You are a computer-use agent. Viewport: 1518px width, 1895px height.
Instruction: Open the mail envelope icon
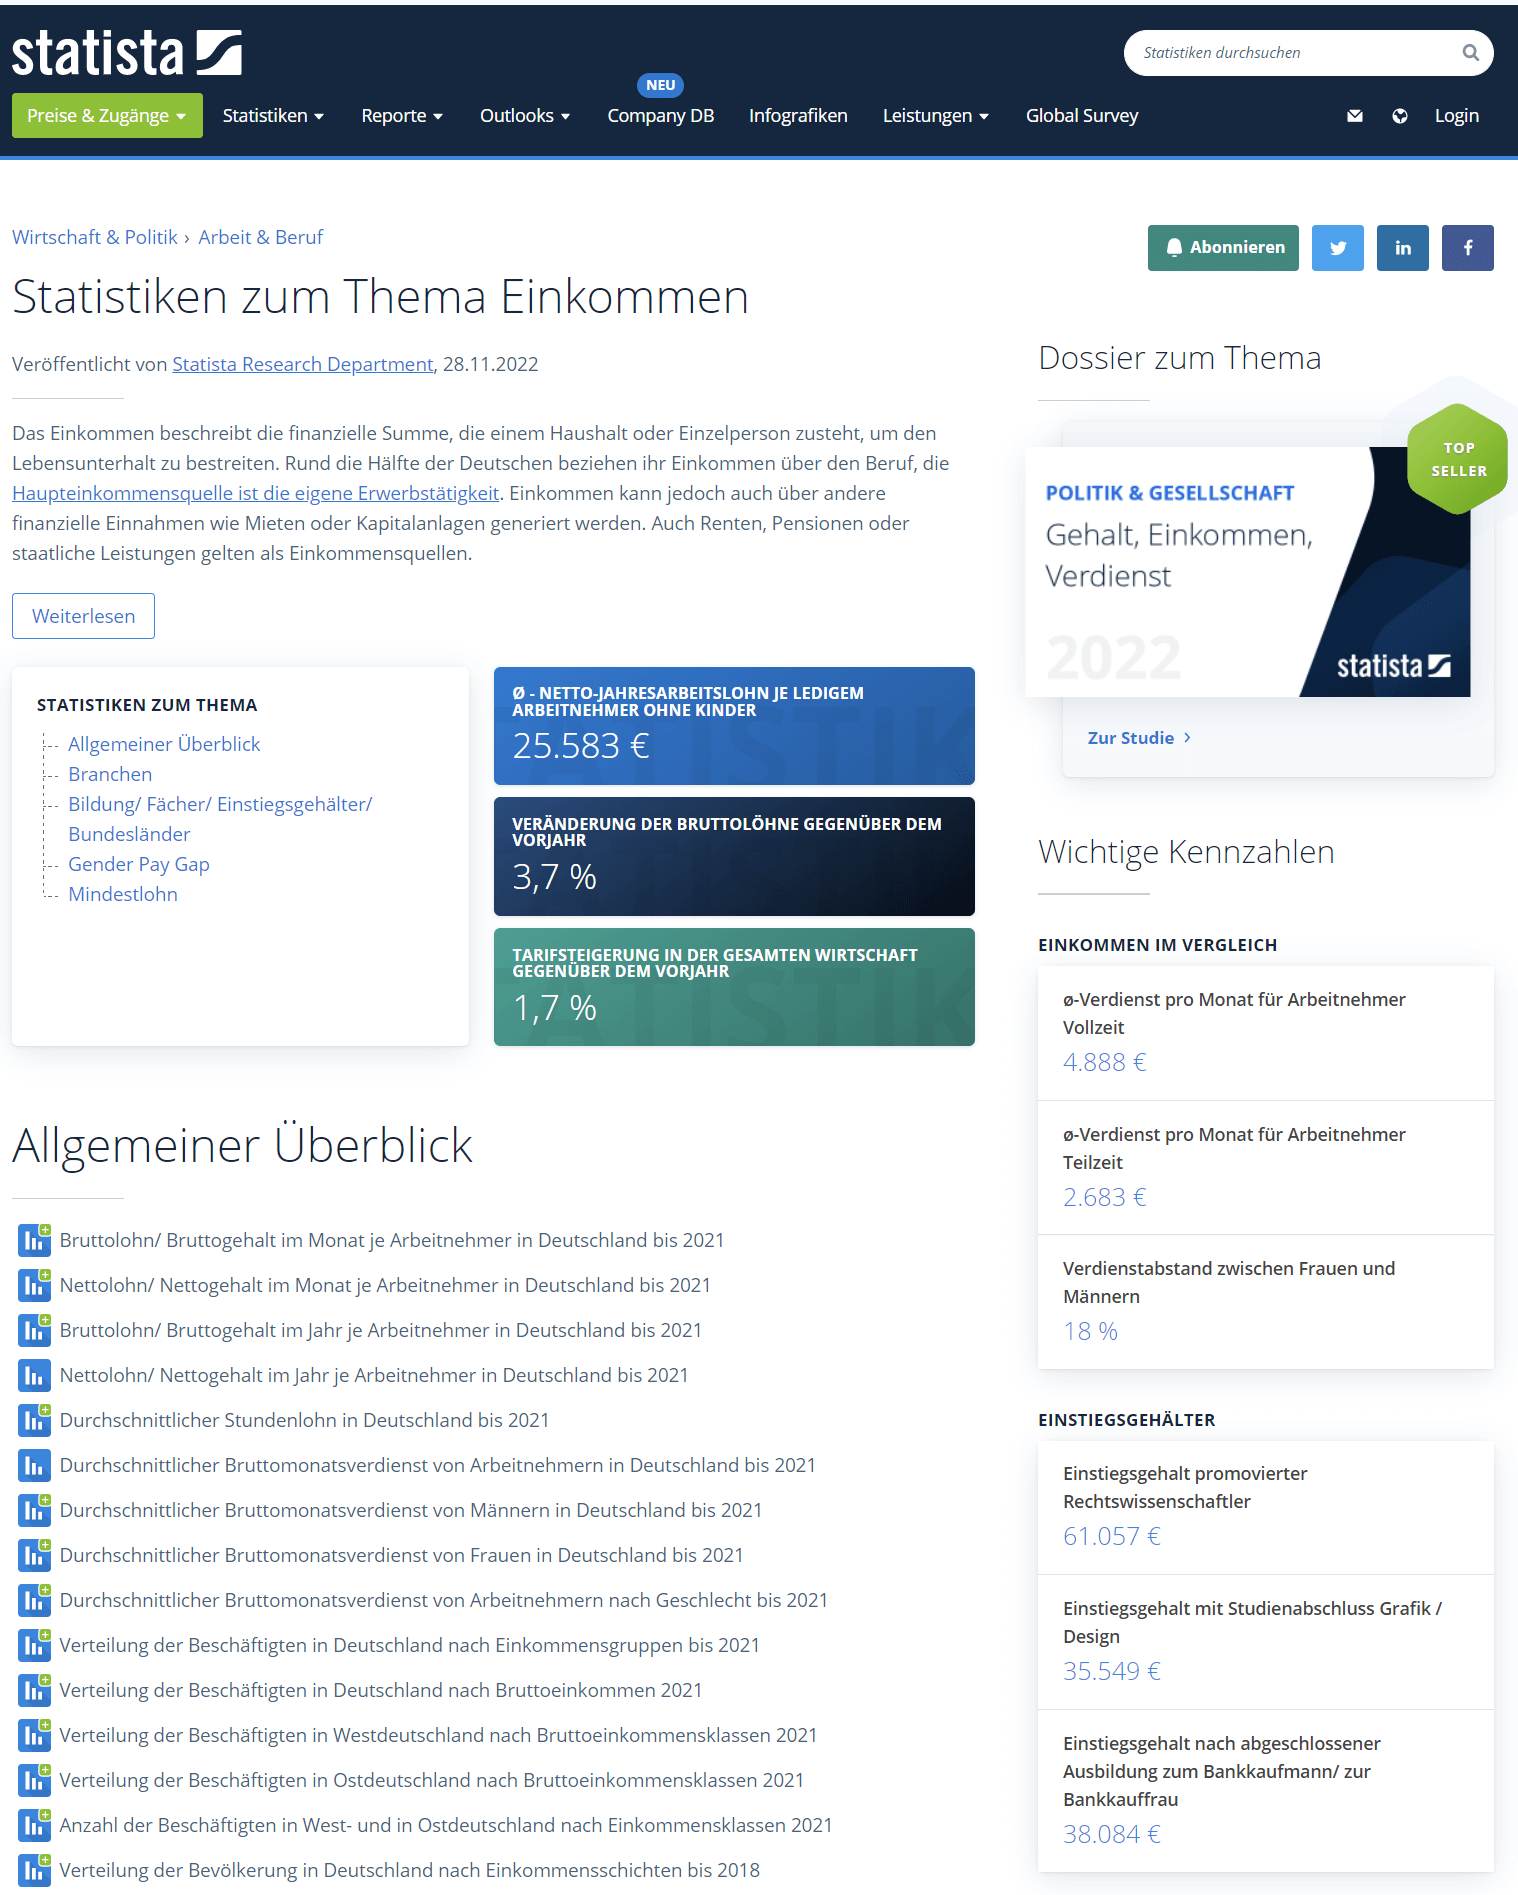tap(1355, 116)
